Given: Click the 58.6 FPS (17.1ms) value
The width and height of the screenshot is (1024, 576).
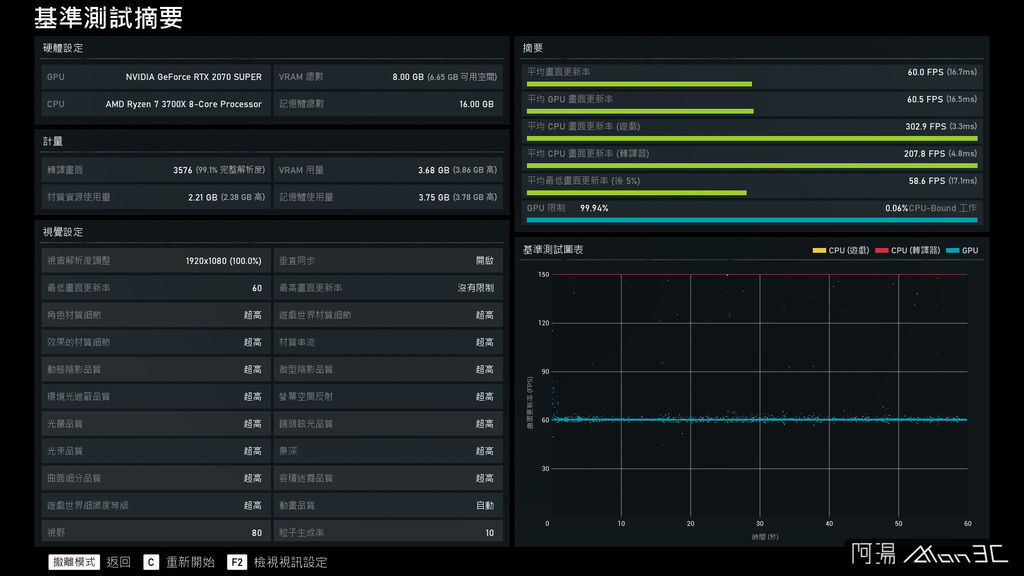Looking at the screenshot, I should pyautogui.click(x=942, y=181).
